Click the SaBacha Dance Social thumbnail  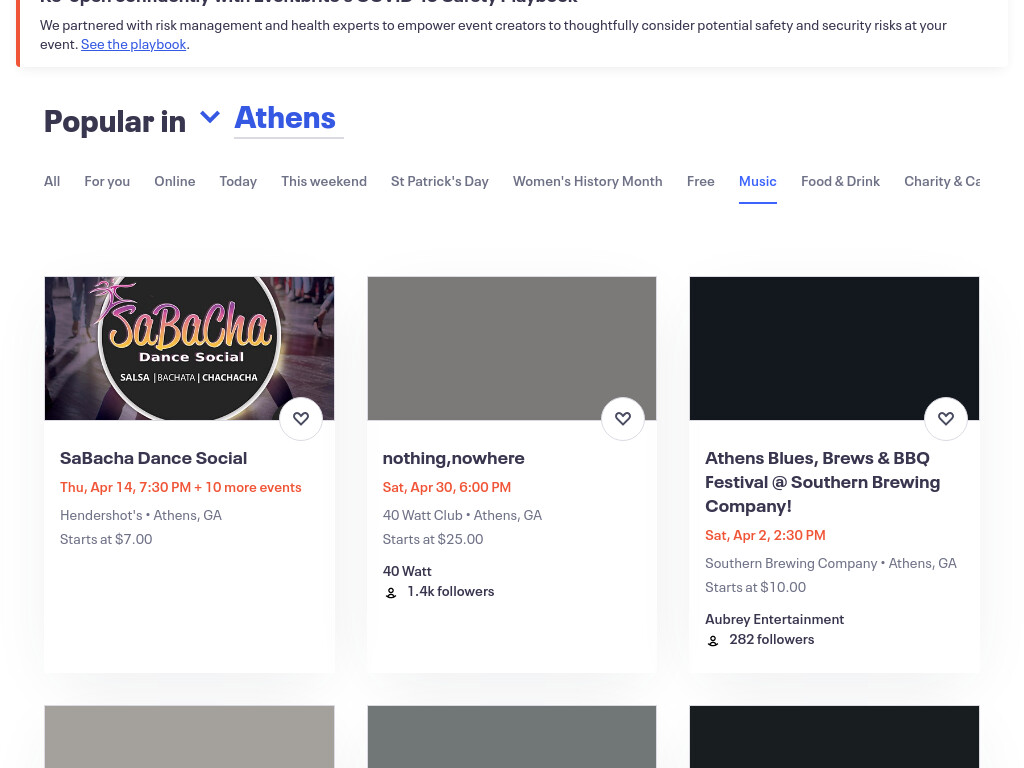189,348
